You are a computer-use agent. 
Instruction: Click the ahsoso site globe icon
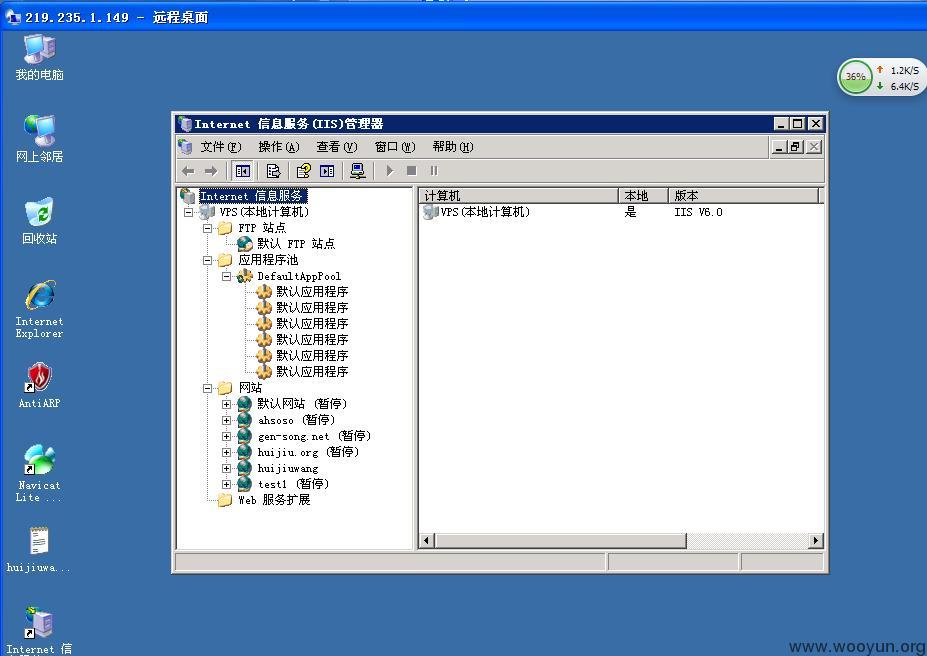pyautogui.click(x=245, y=420)
